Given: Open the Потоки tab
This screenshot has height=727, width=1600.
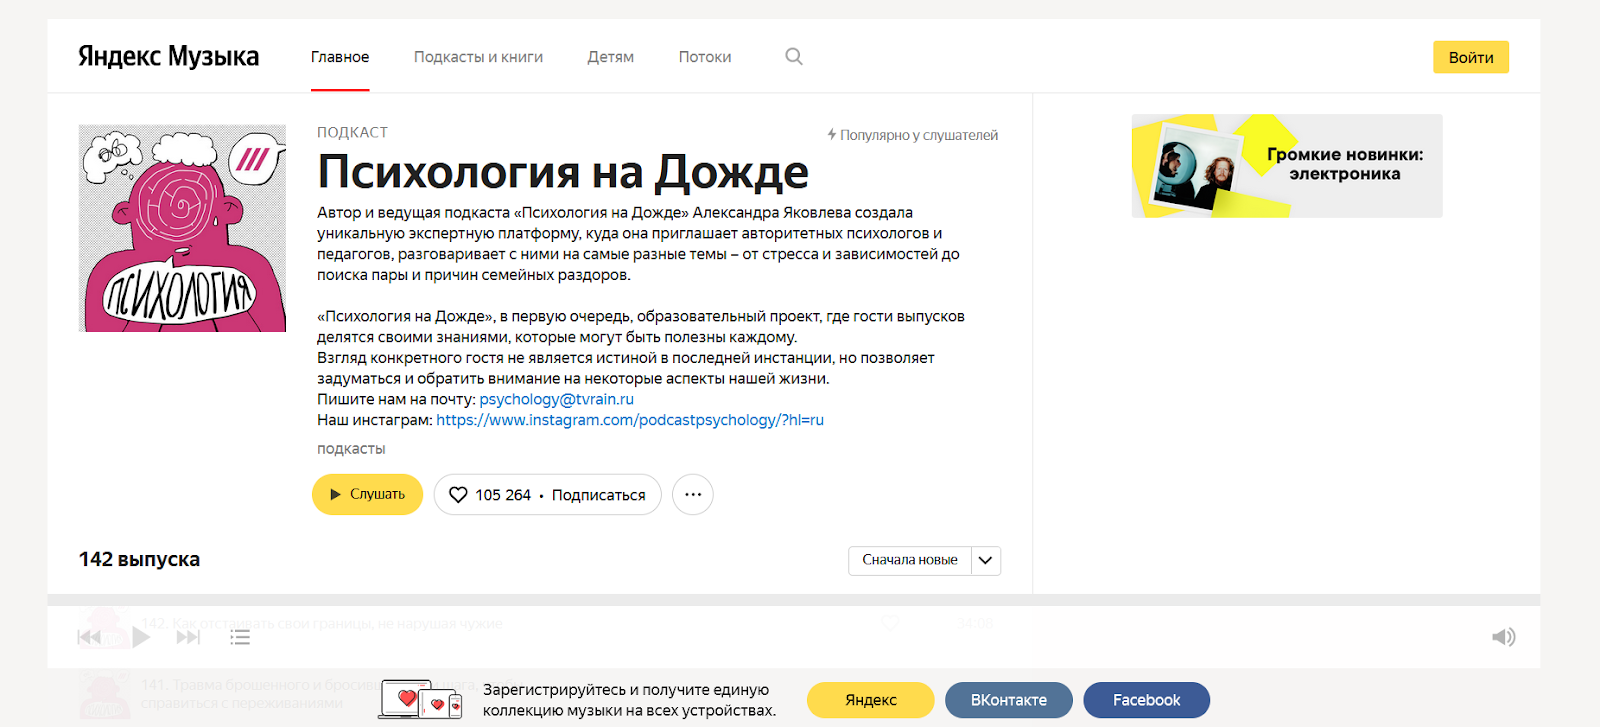Looking at the screenshot, I should pos(705,57).
